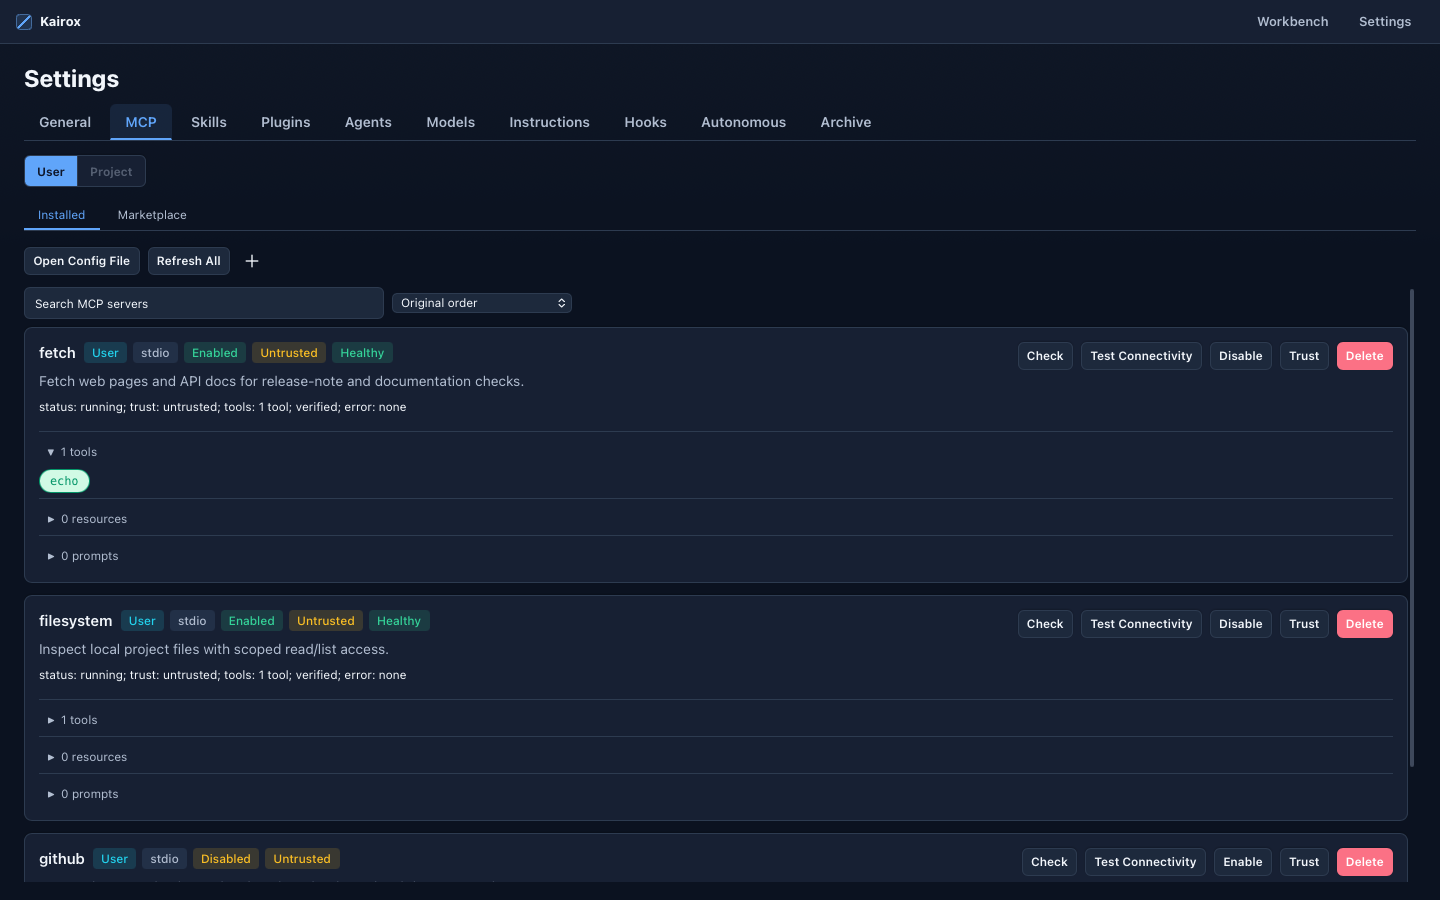Check the fetch server
1440x900 pixels.
pos(1045,356)
